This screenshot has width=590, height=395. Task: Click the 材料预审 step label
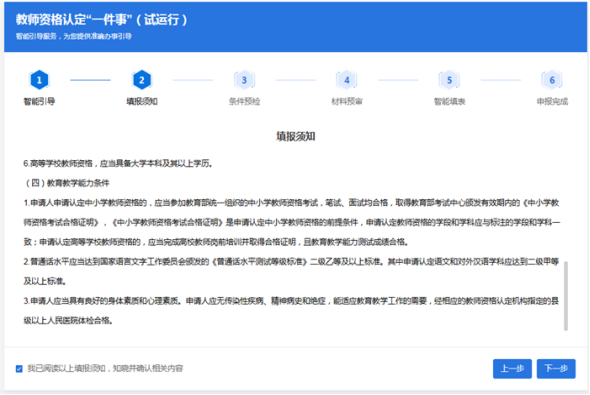point(347,102)
